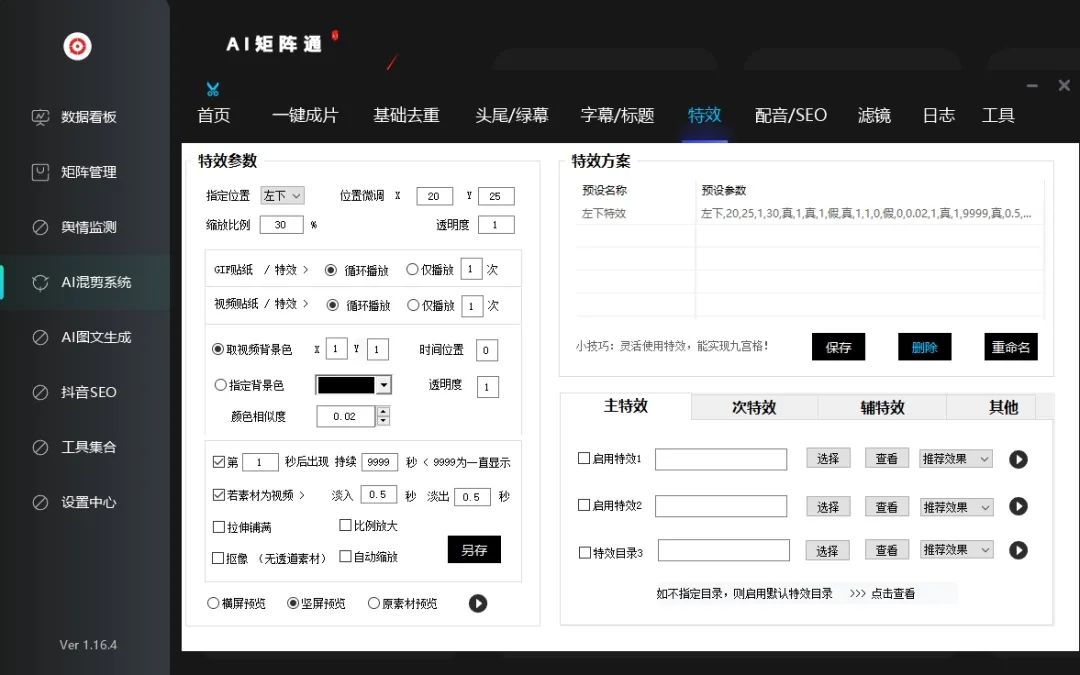Click the 启用特效1 path field
Image resolution: width=1080 pixels, height=675 pixels.
coord(720,459)
